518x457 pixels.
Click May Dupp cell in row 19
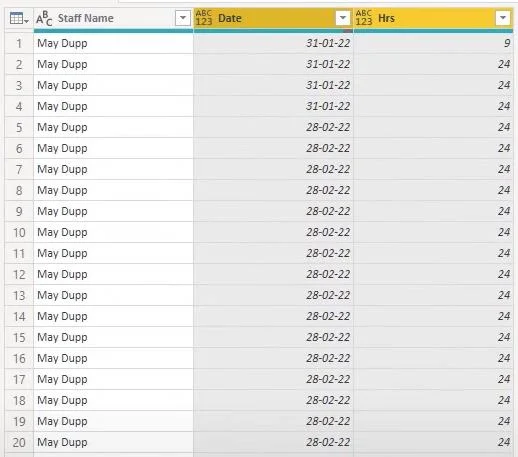click(113, 421)
